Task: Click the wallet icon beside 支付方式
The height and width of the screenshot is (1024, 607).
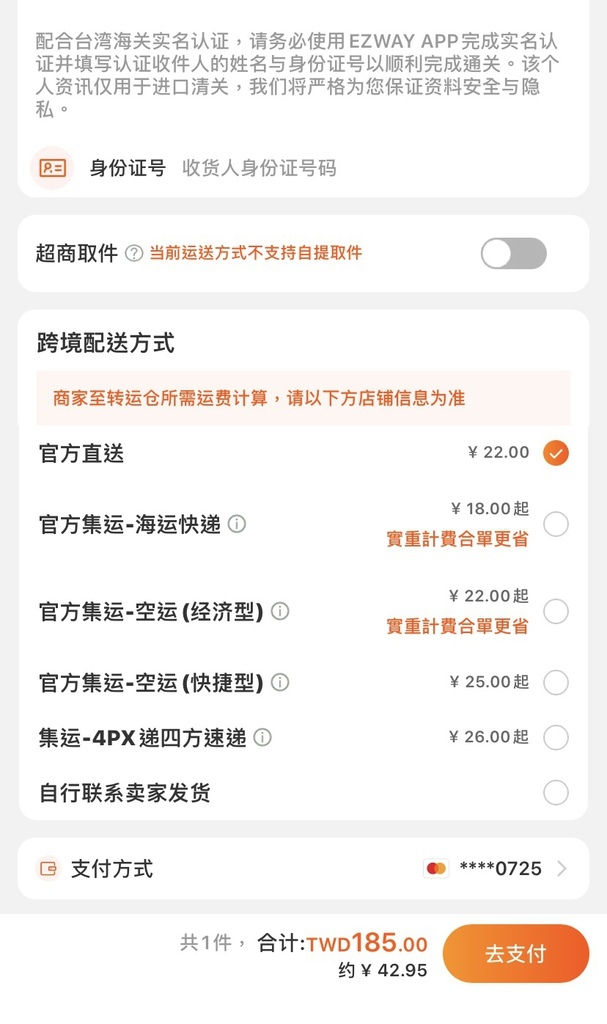Action: (x=48, y=869)
